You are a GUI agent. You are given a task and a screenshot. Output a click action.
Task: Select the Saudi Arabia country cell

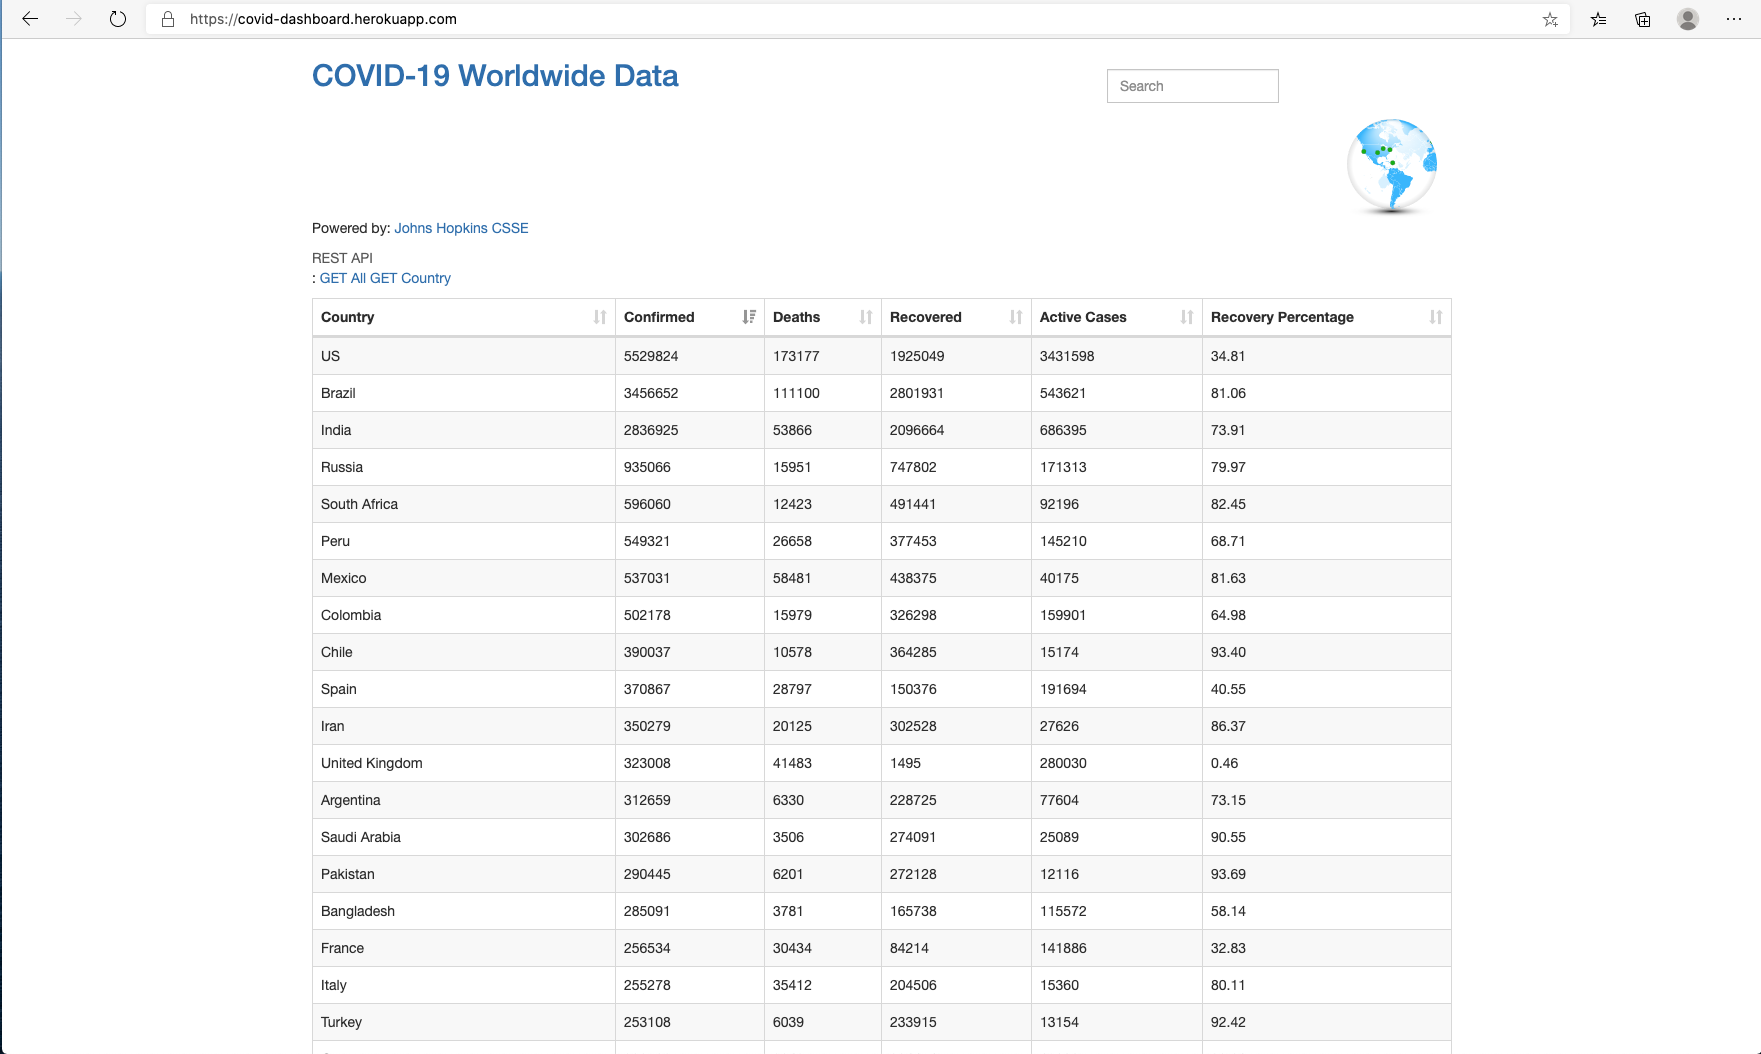pos(464,837)
